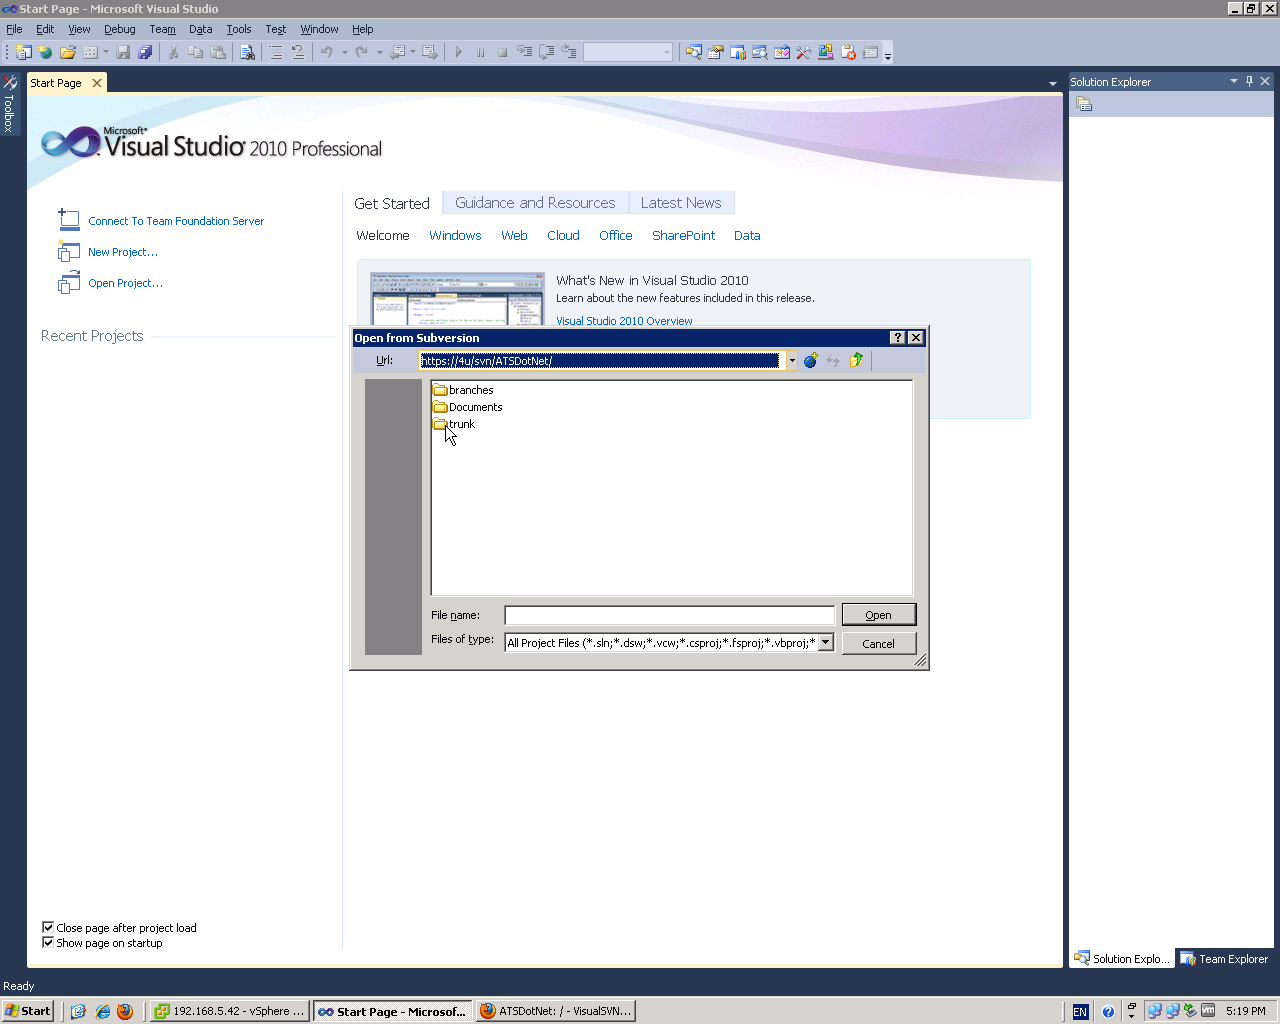Click the Start Debugging play icon
1280x1024 pixels.
click(x=458, y=52)
